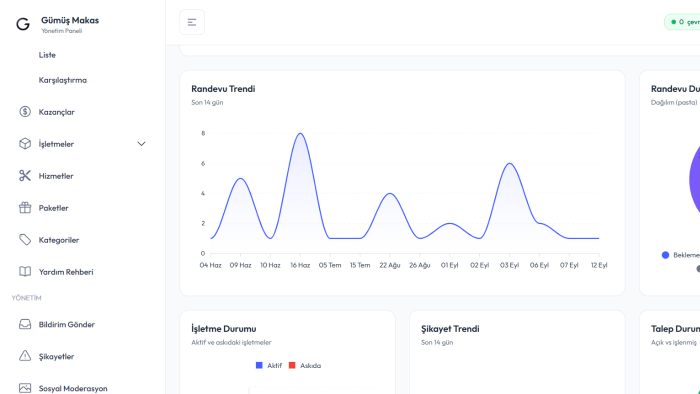Click the Gümüş Makas brand title

[x=70, y=21]
